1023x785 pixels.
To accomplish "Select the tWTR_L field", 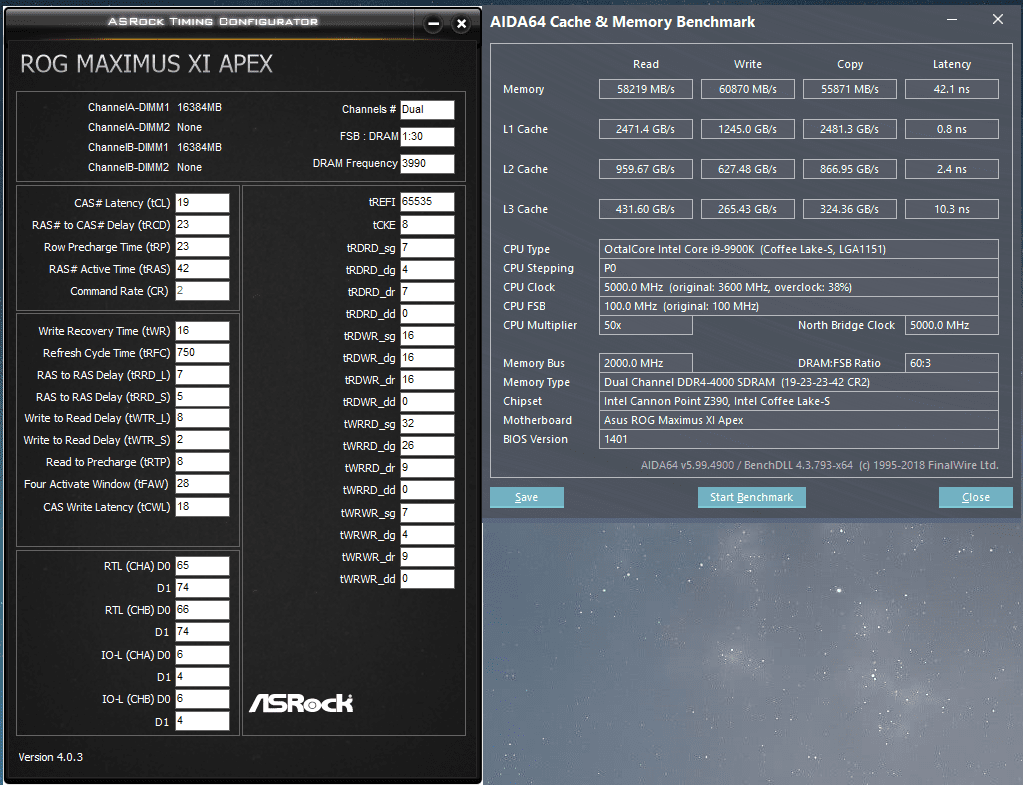I will click(202, 418).
